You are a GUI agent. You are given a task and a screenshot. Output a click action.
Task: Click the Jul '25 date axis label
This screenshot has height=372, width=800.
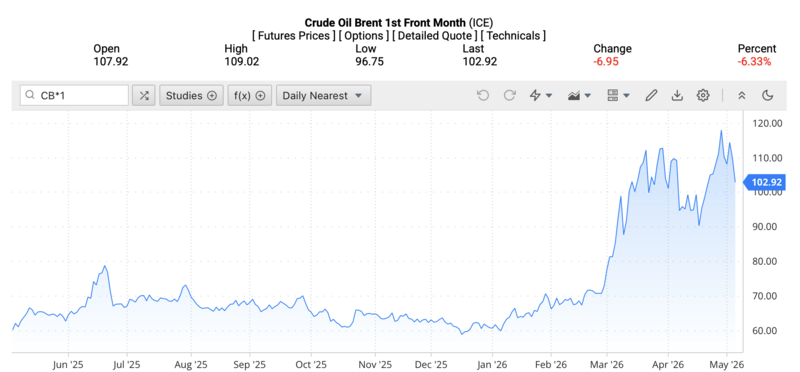[x=127, y=364]
